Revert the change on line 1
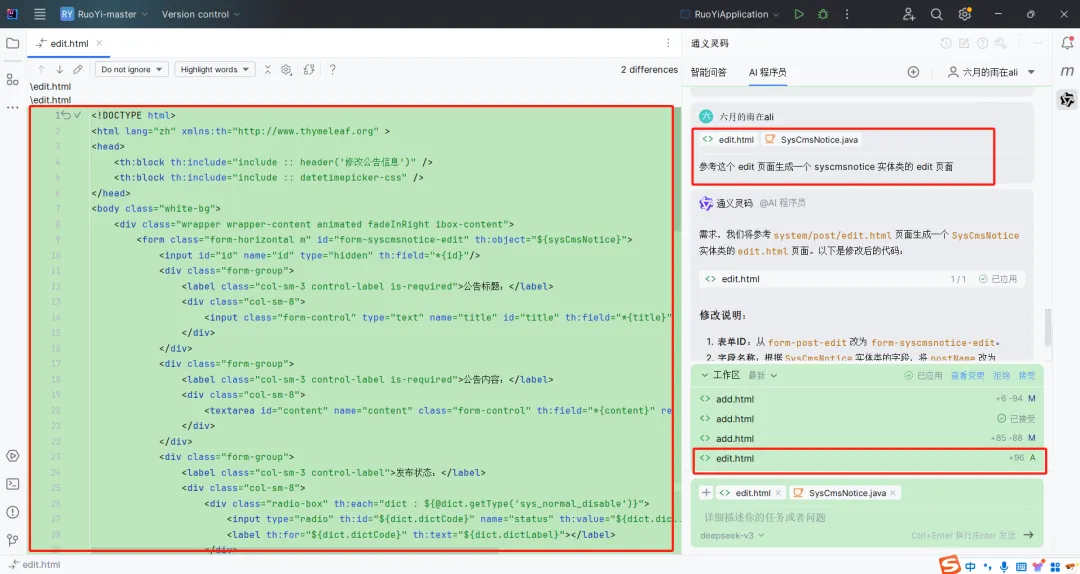Viewport: 1080px width, 574px height. [x=65, y=116]
